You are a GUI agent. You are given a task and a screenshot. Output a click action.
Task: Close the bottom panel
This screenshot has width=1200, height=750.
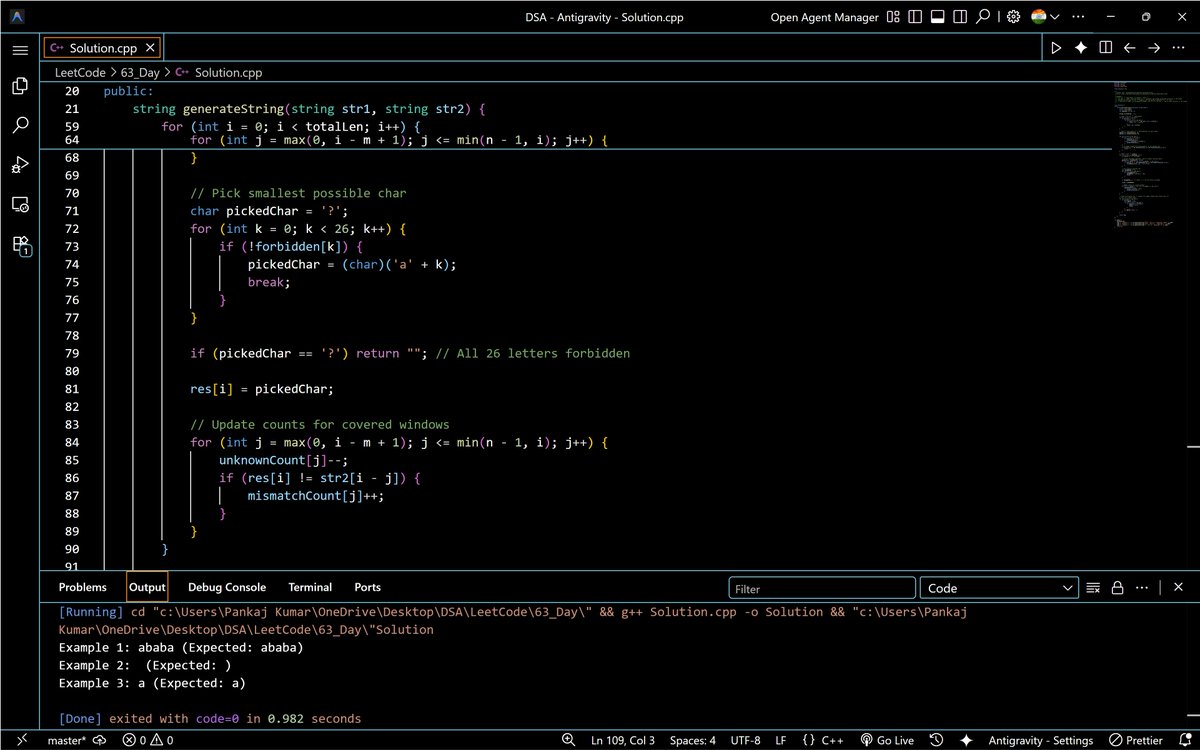click(x=1178, y=588)
